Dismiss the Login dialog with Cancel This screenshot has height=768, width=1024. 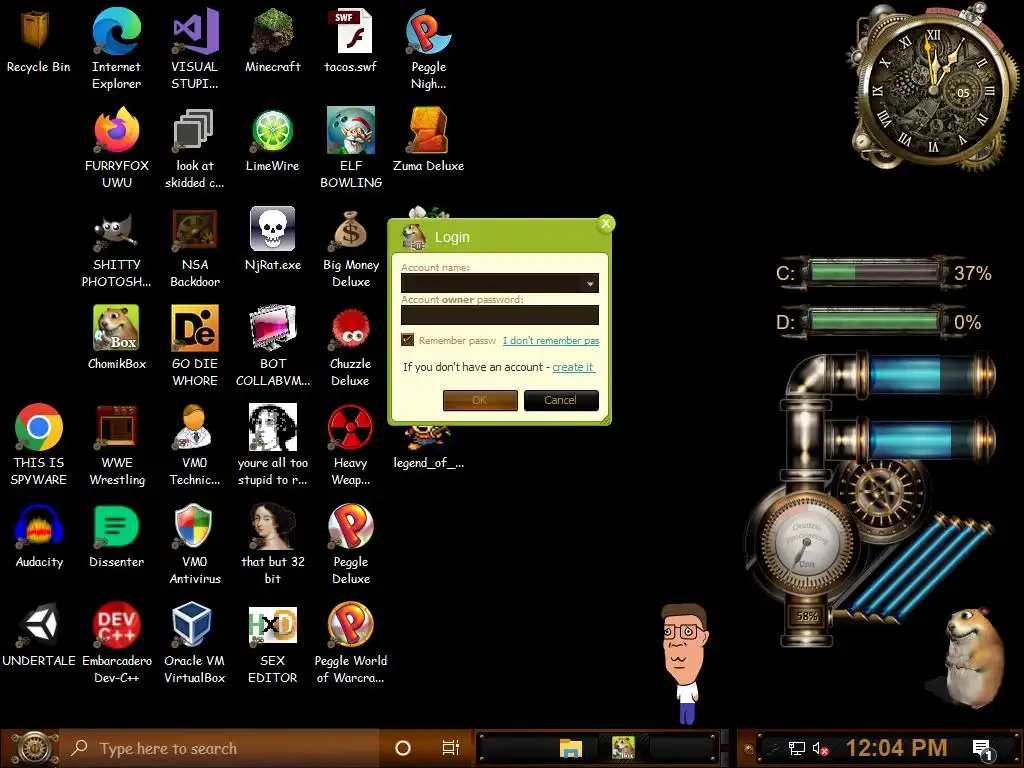[x=561, y=400]
